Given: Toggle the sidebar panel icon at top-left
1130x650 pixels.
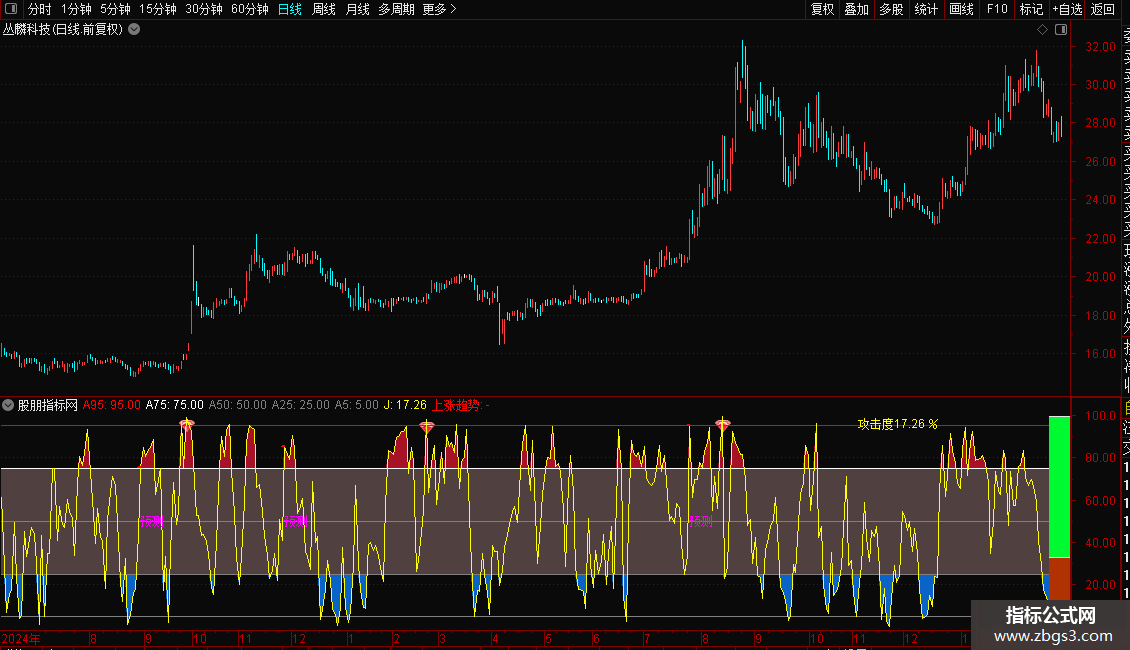Looking at the screenshot, I should (11, 9).
